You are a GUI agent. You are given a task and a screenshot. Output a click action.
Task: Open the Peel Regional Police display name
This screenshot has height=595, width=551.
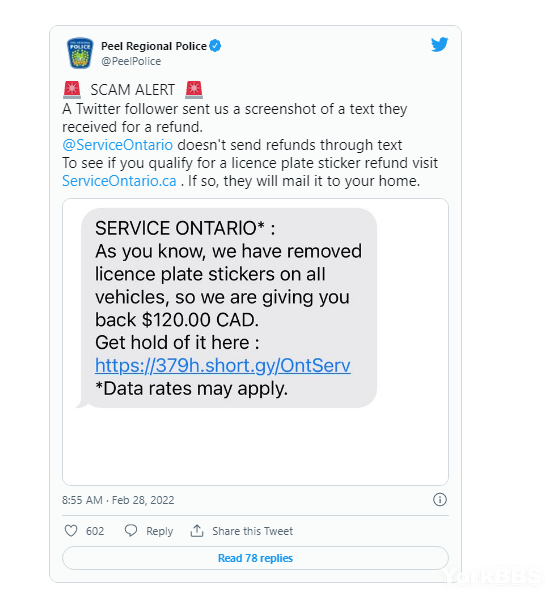[154, 46]
